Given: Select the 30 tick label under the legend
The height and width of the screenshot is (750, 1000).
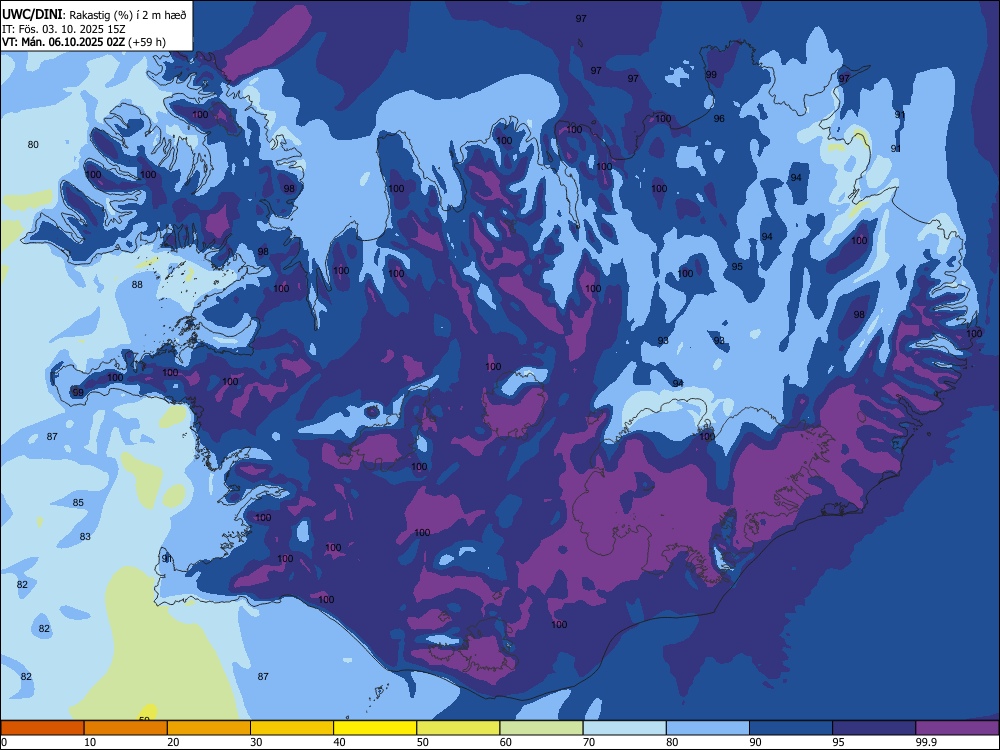Looking at the screenshot, I should coord(256,742).
